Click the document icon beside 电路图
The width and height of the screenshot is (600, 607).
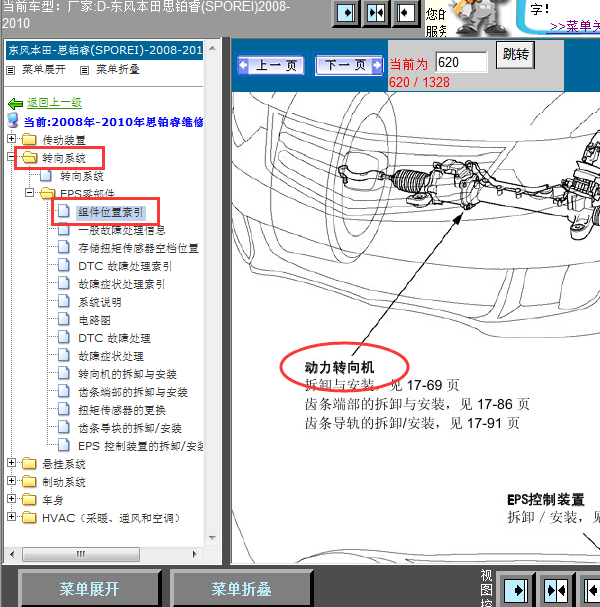[x=63, y=319]
